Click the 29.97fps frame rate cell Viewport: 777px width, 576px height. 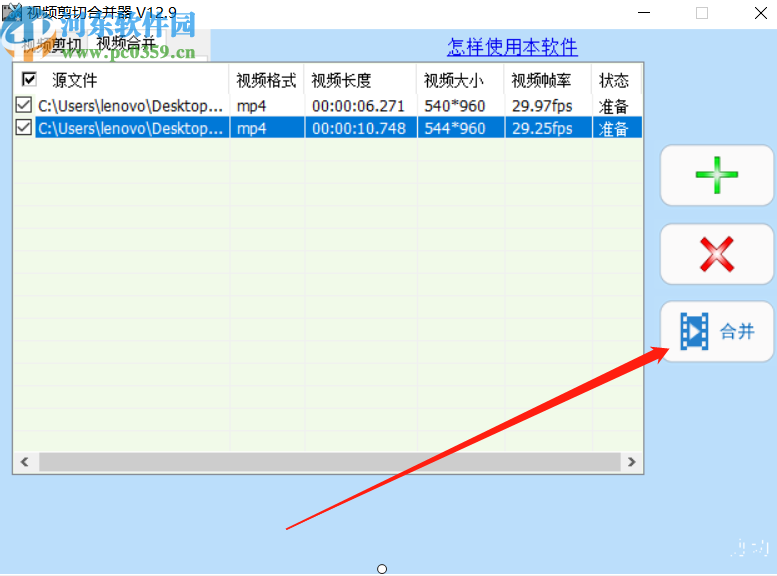click(542, 106)
